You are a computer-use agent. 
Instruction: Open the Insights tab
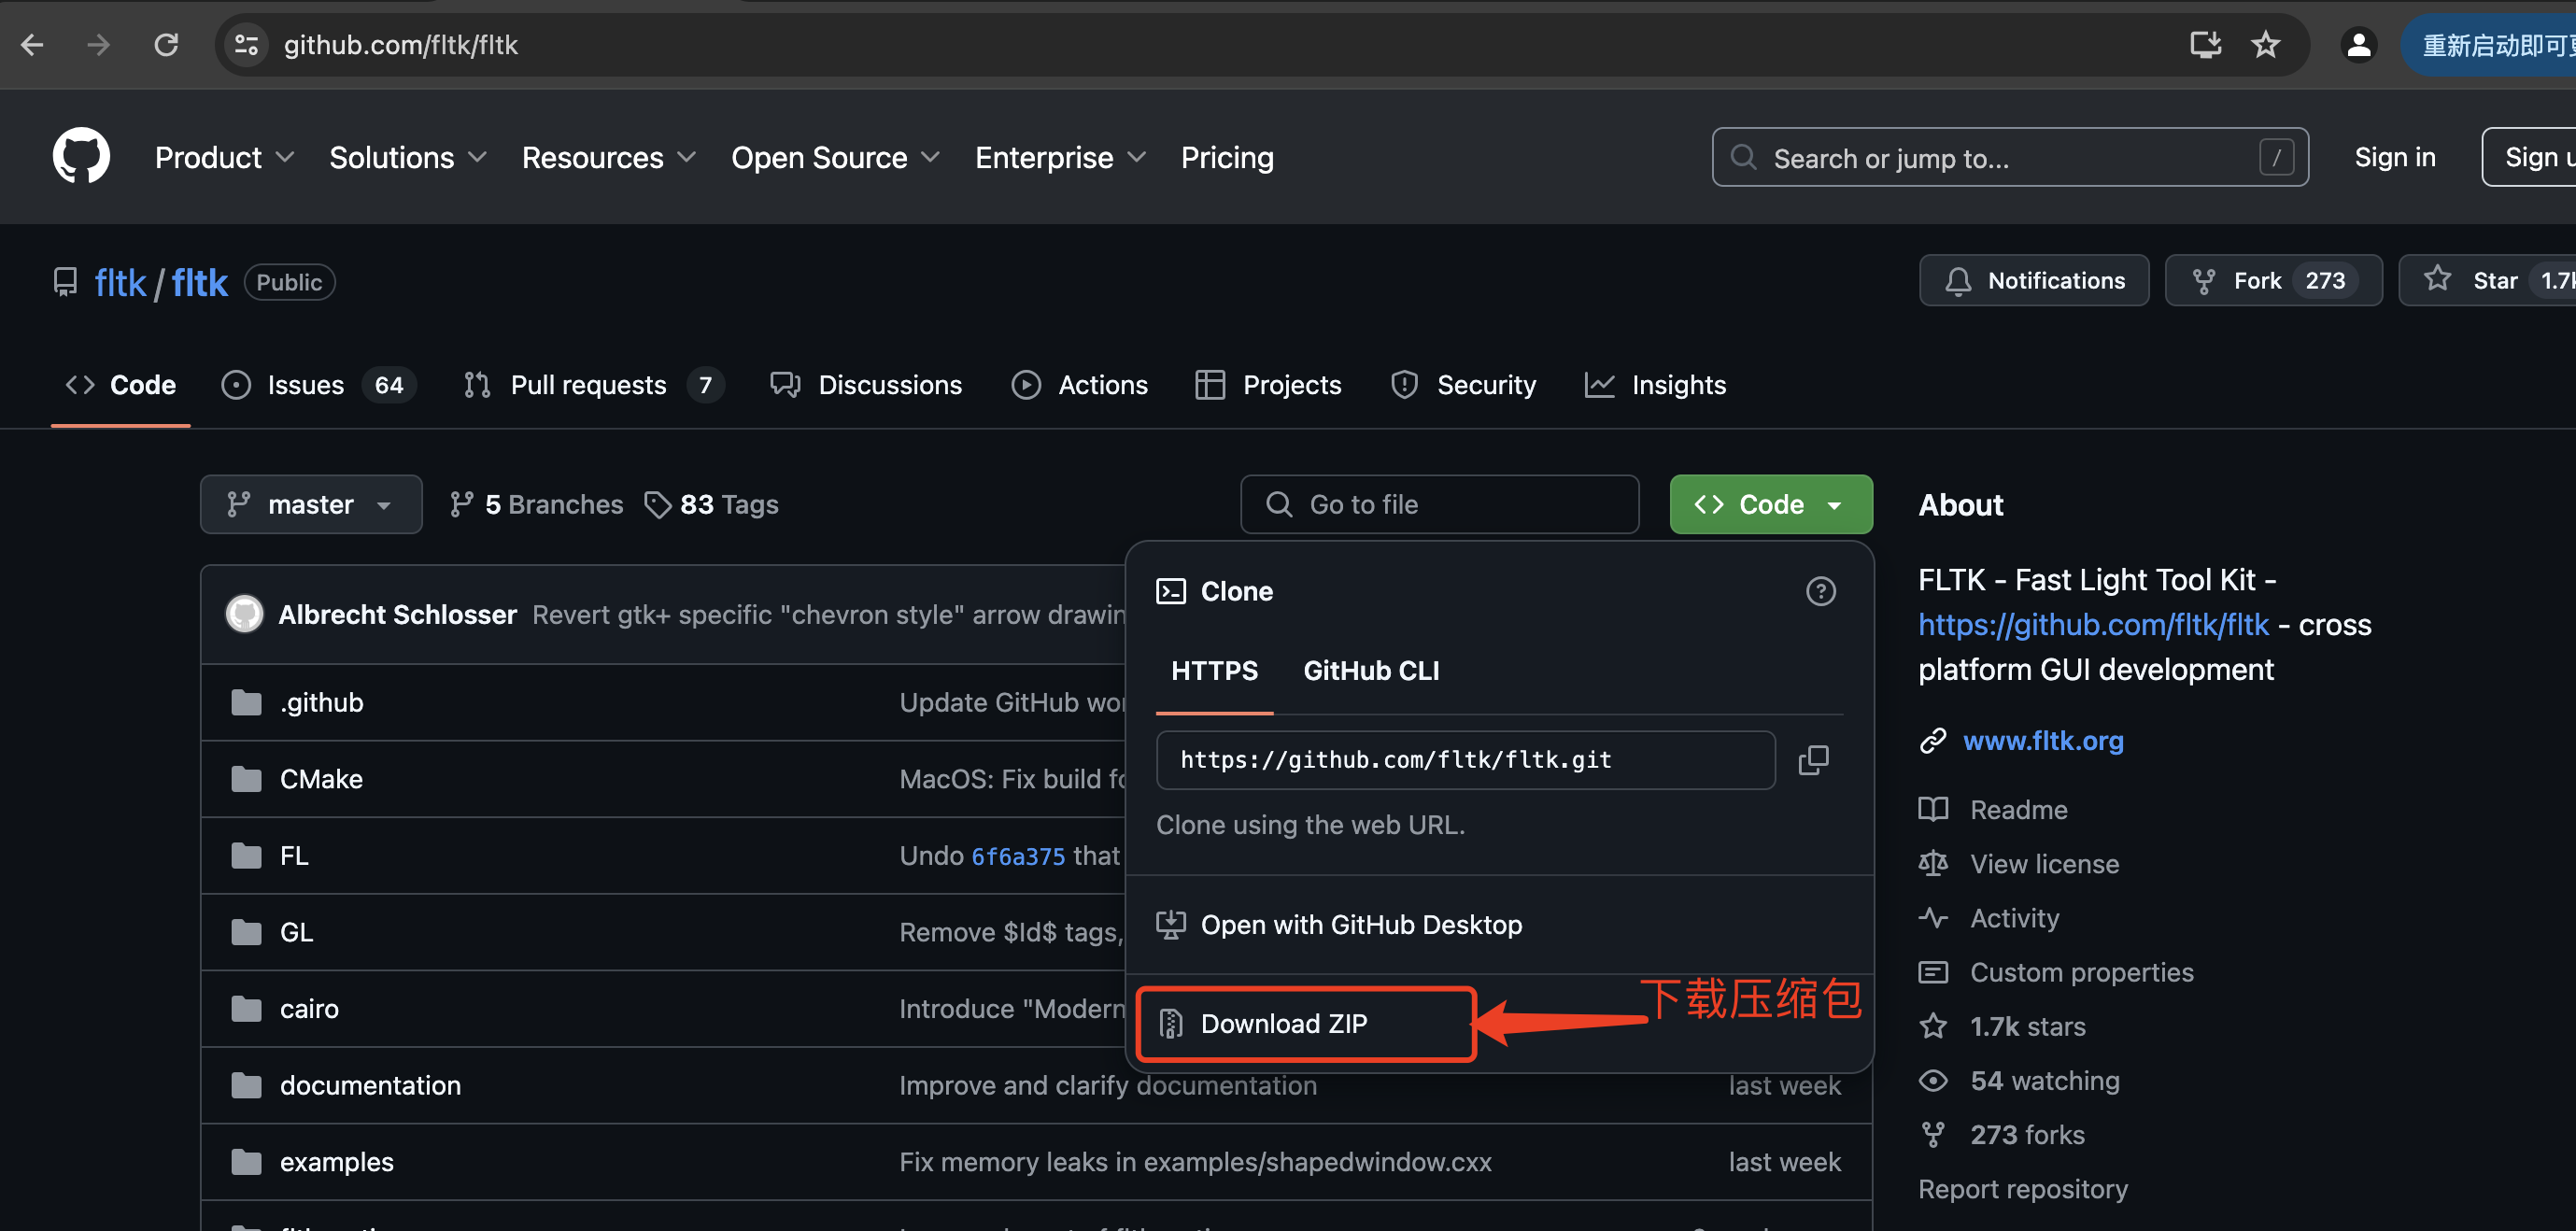(x=1655, y=385)
